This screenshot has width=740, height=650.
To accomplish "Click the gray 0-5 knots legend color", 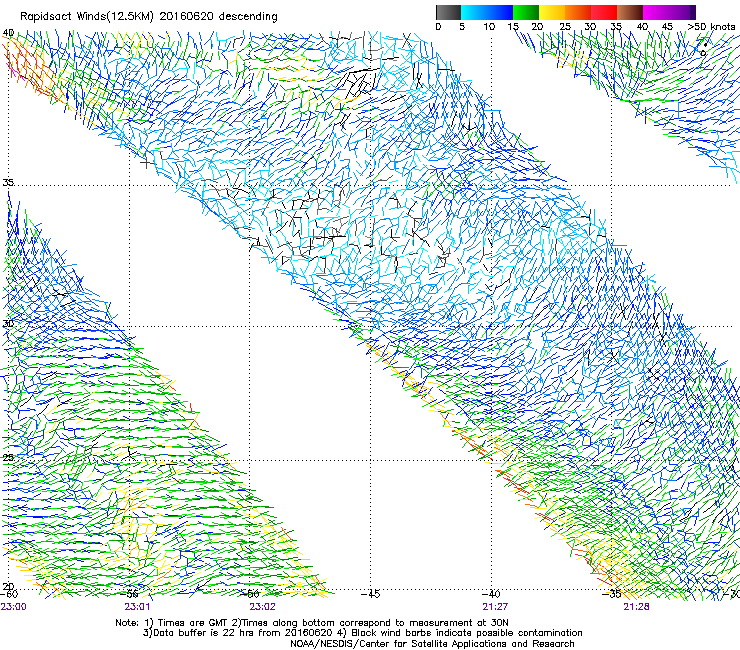I will tap(448, 12).
